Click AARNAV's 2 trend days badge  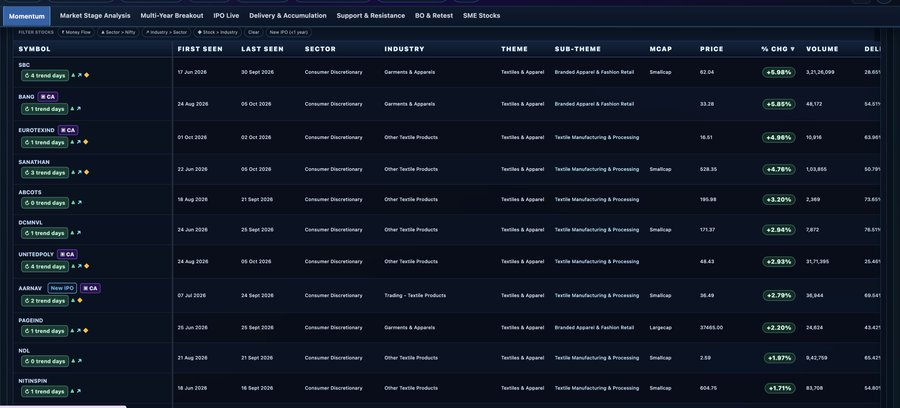pyautogui.click(x=45, y=300)
